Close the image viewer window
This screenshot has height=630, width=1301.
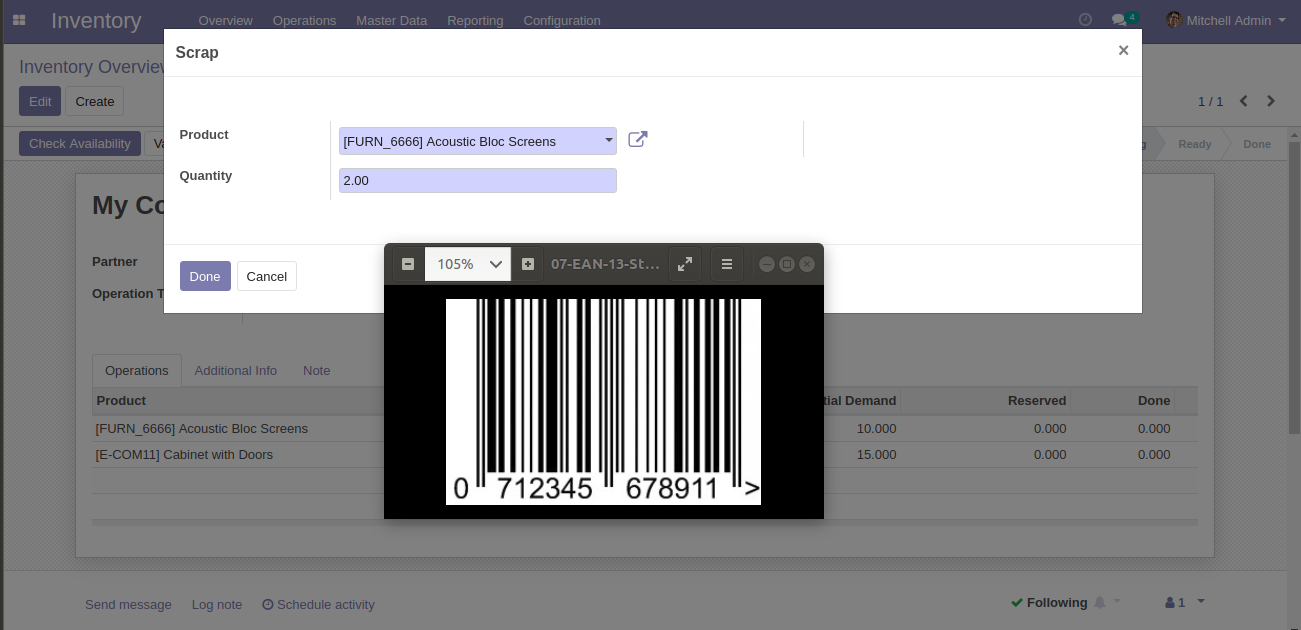(807, 264)
